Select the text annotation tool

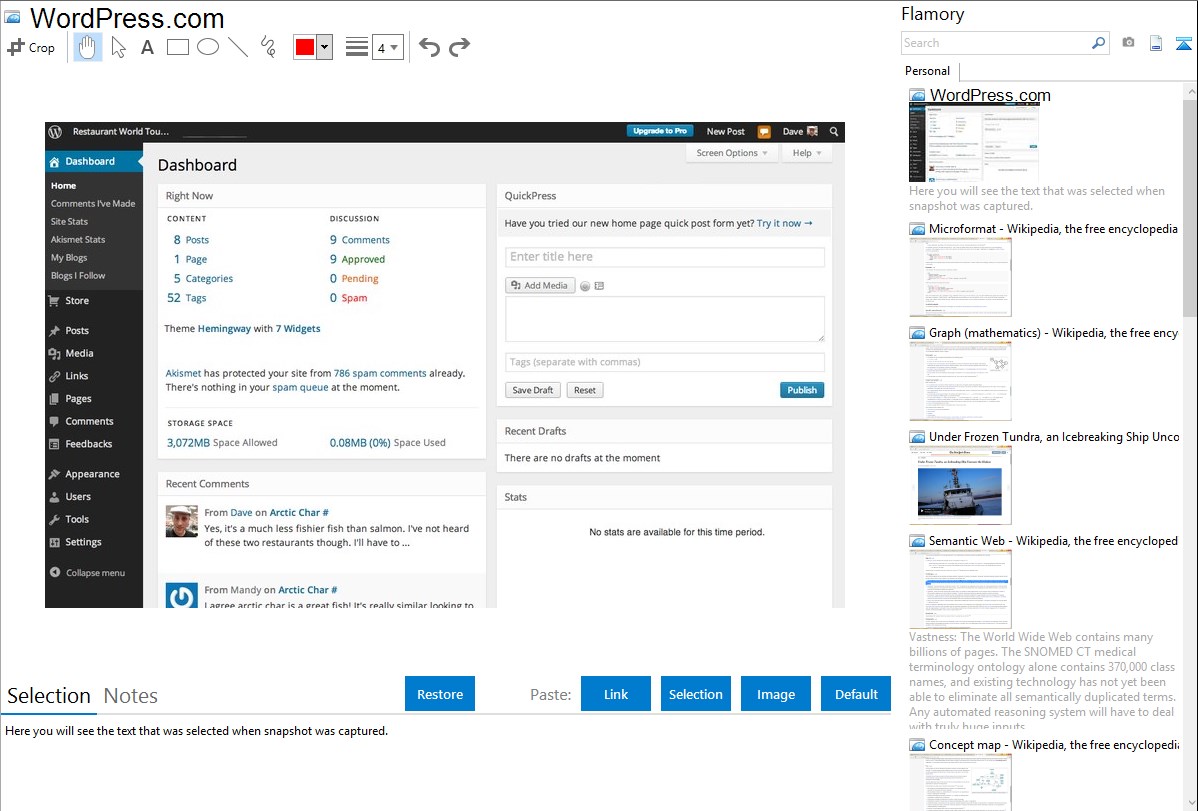coord(147,47)
